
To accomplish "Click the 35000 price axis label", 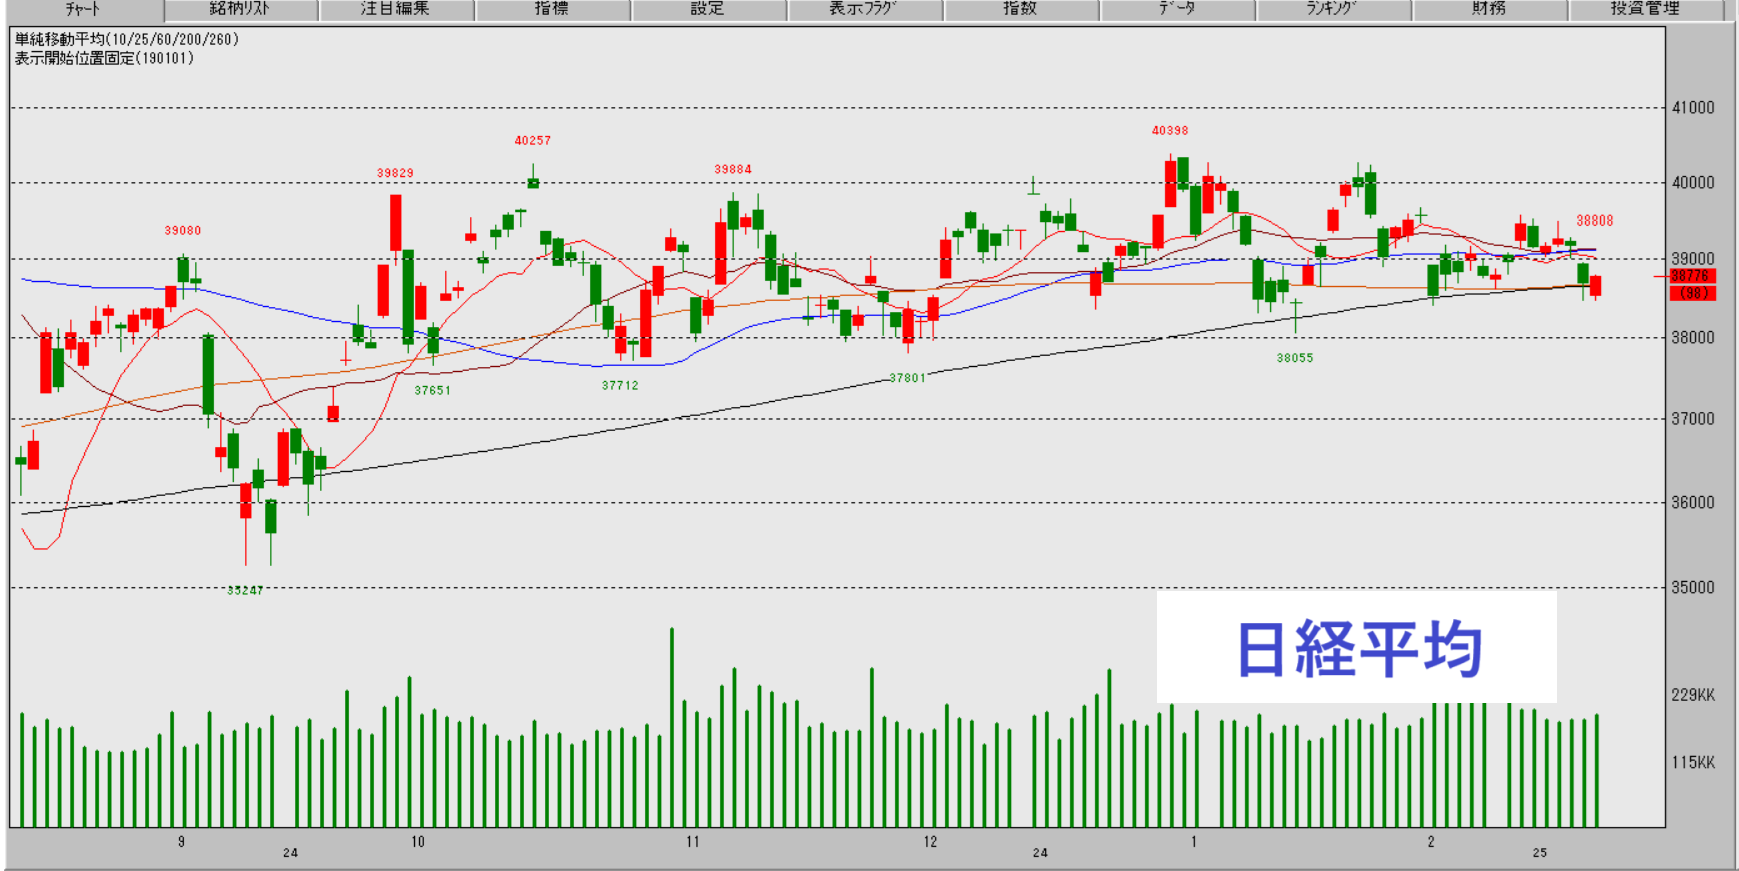I will click(x=1693, y=588).
